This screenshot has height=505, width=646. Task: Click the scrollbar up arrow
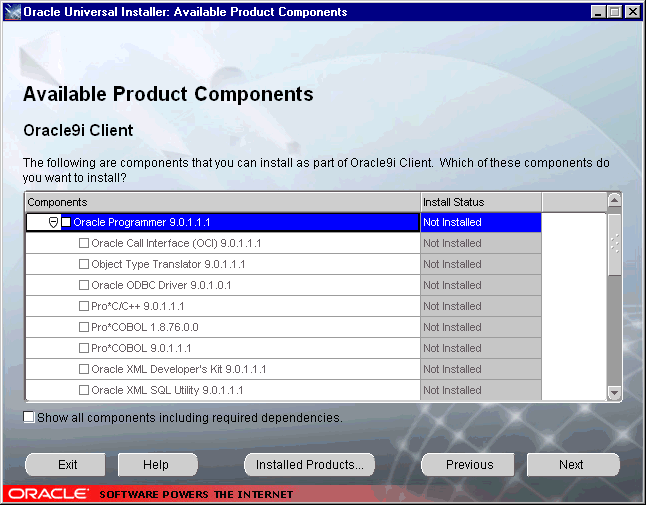(614, 201)
